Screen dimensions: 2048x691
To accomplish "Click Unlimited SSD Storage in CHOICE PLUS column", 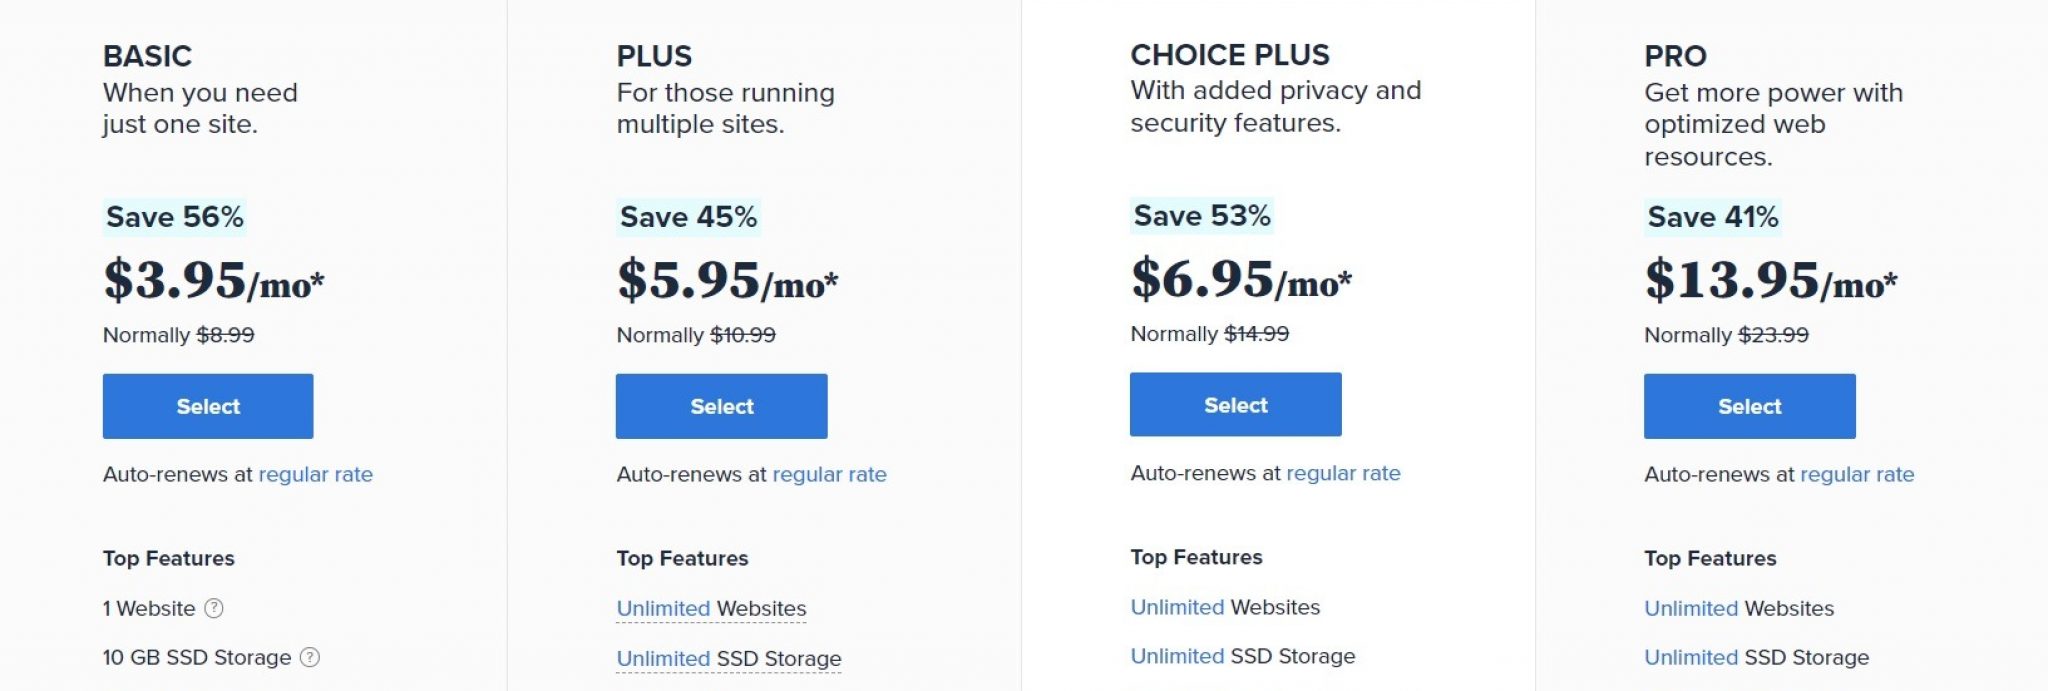I will pyautogui.click(x=1242, y=656).
